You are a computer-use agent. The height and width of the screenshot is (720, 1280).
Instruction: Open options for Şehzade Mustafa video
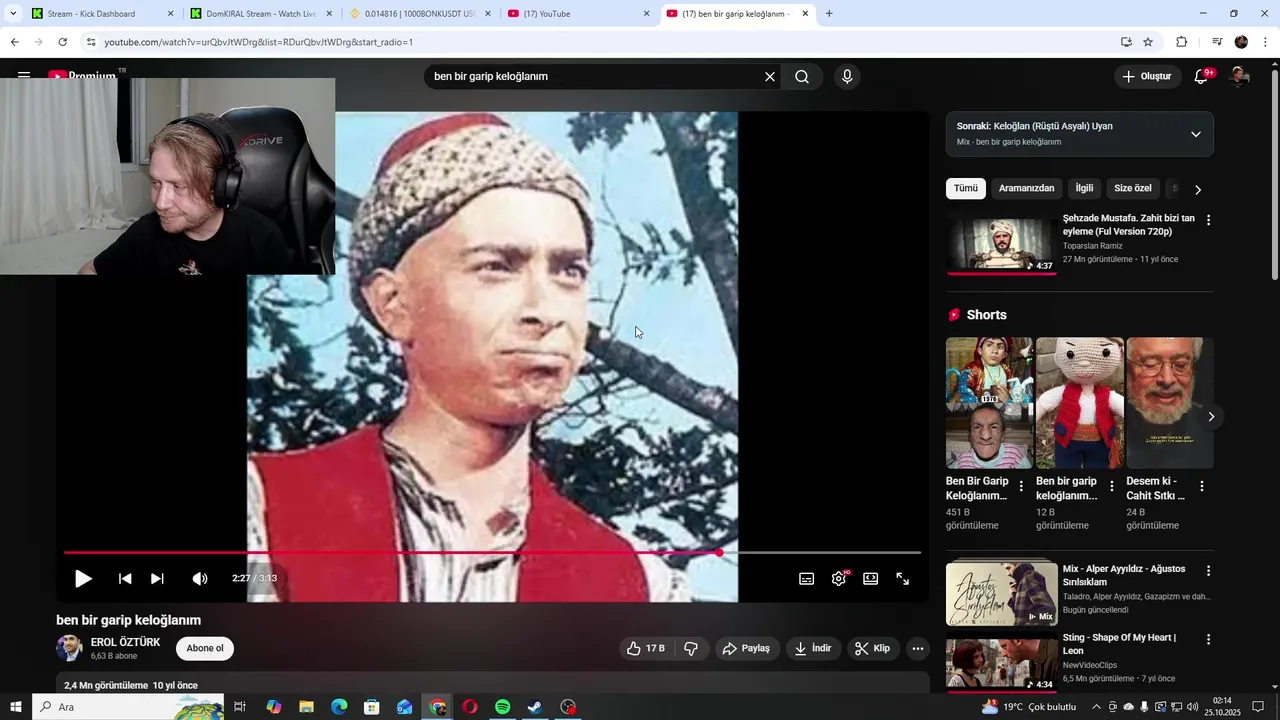[x=1208, y=220]
